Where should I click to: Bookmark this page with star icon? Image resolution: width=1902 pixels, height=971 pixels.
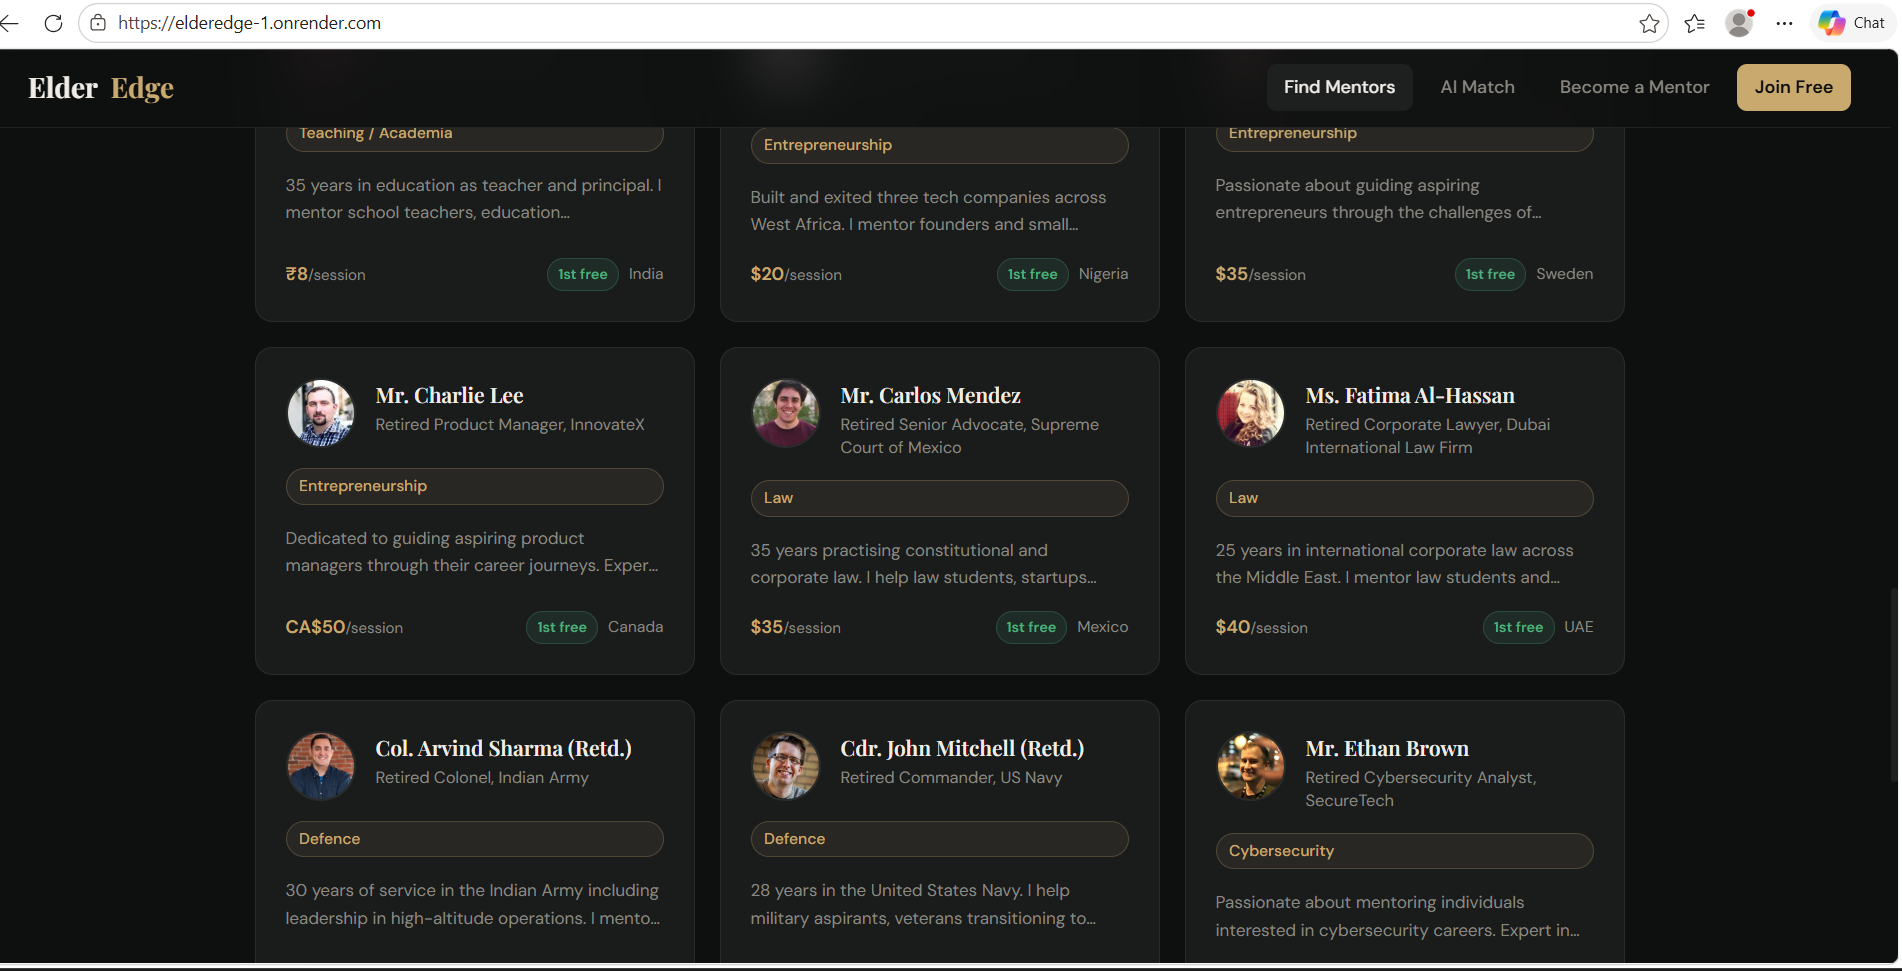[x=1649, y=23]
